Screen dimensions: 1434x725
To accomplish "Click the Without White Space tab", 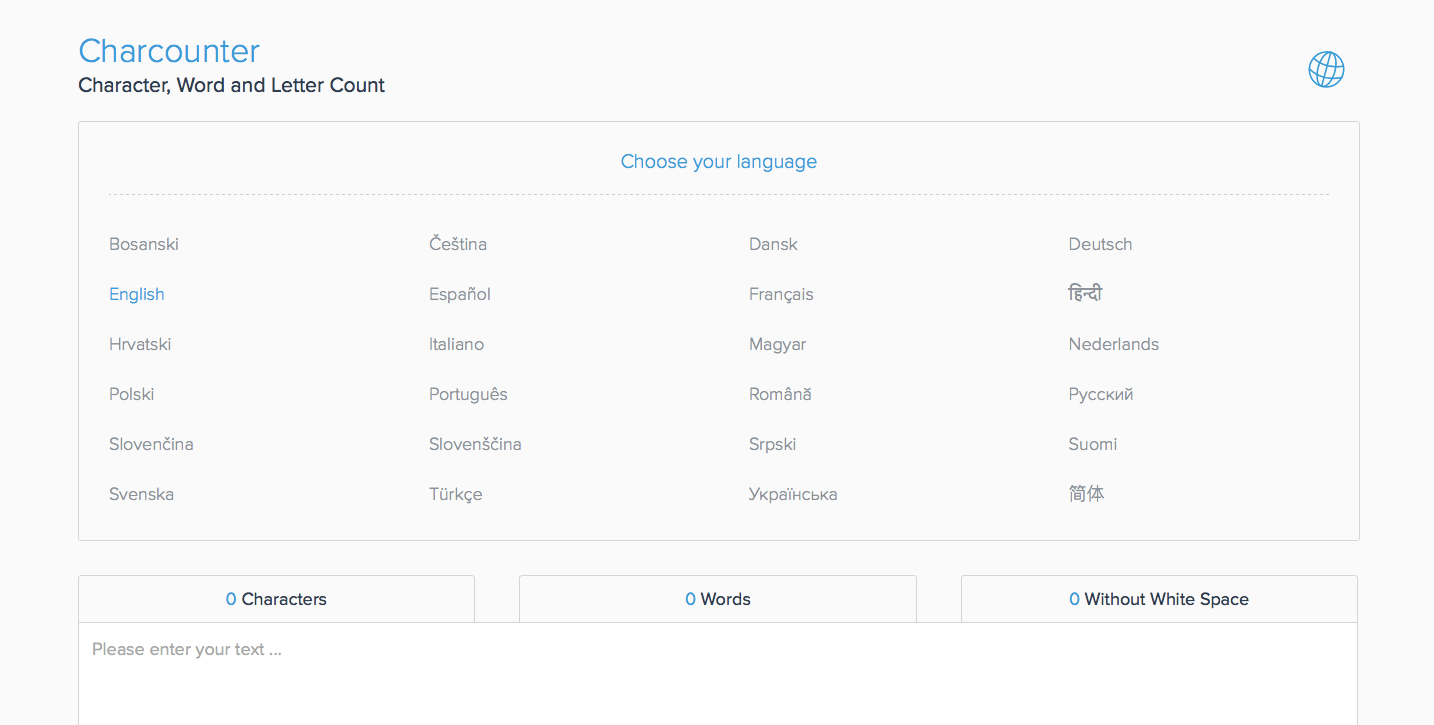I will point(1159,599).
